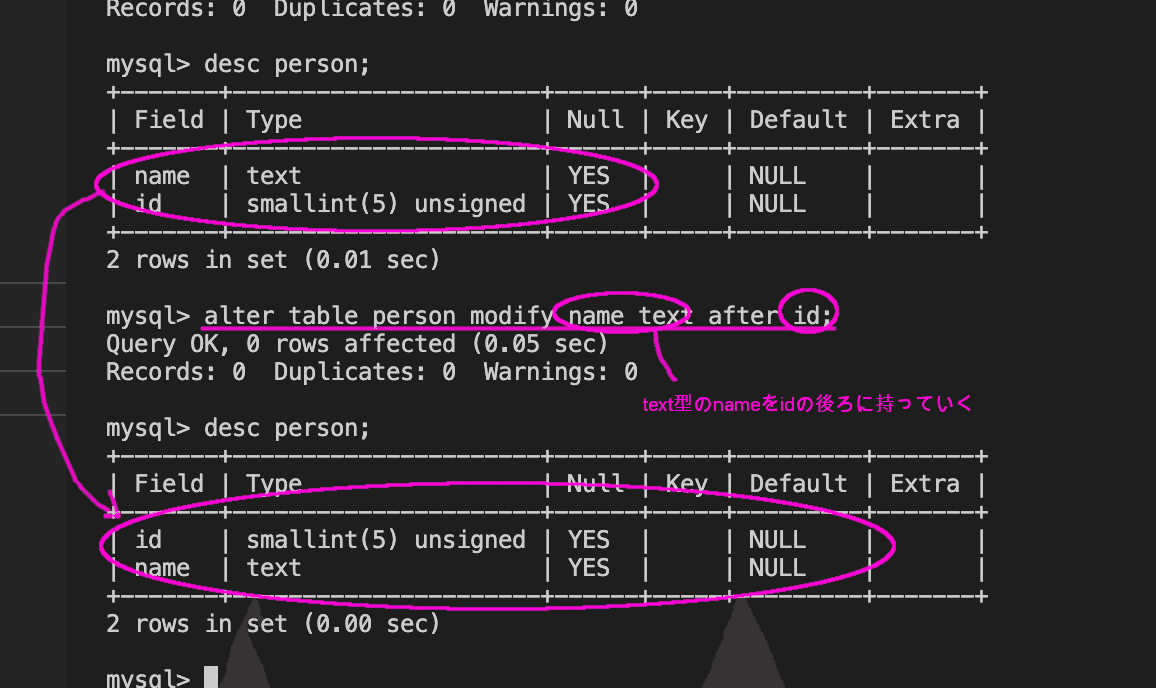This screenshot has width=1156, height=688.
Task: Click the 'name' field in the first table
Action: pos(162,176)
